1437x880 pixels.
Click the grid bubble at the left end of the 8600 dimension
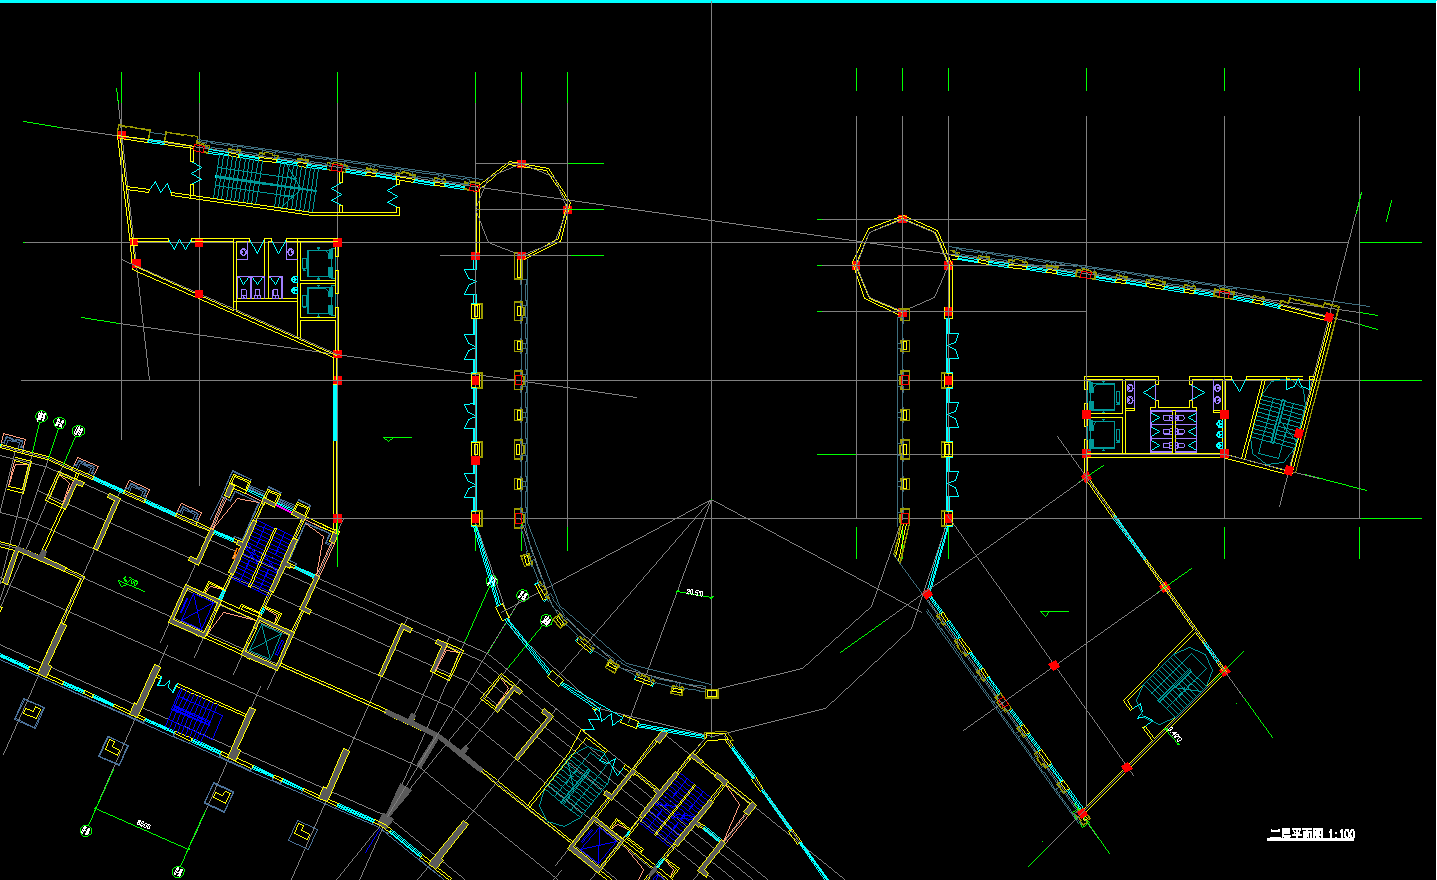(x=87, y=829)
